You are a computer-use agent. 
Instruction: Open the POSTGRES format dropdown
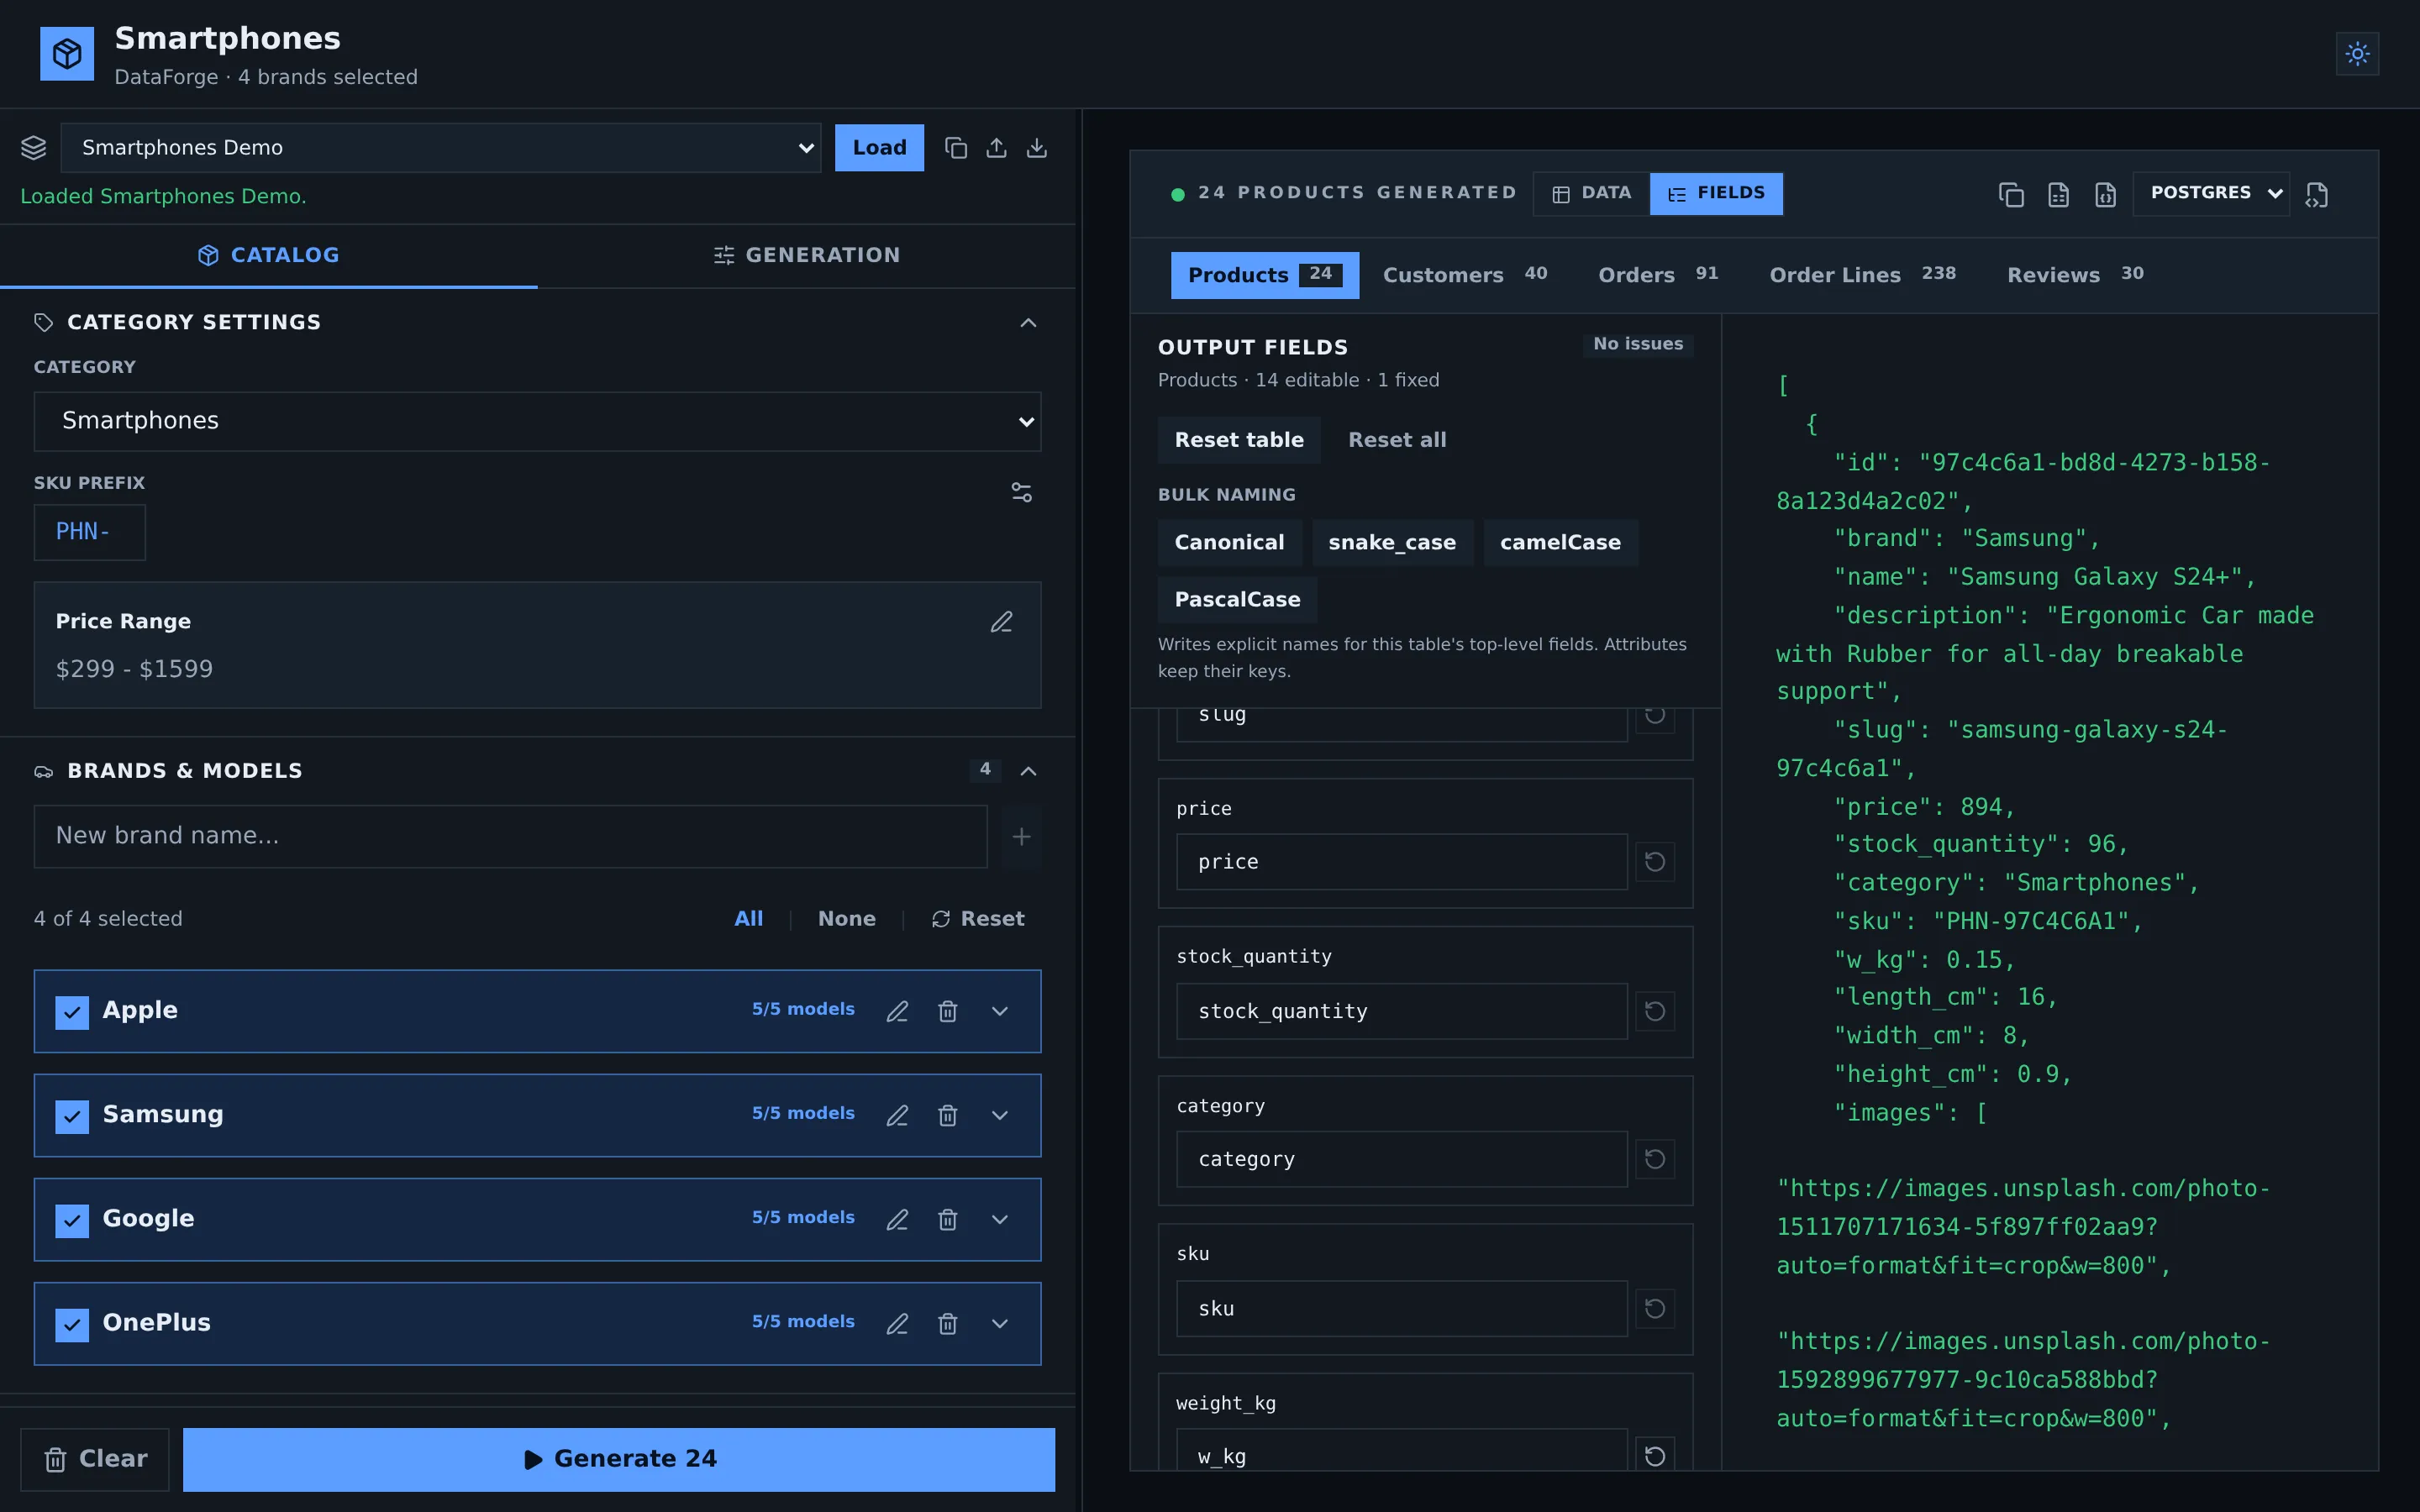coord(2211,193)
